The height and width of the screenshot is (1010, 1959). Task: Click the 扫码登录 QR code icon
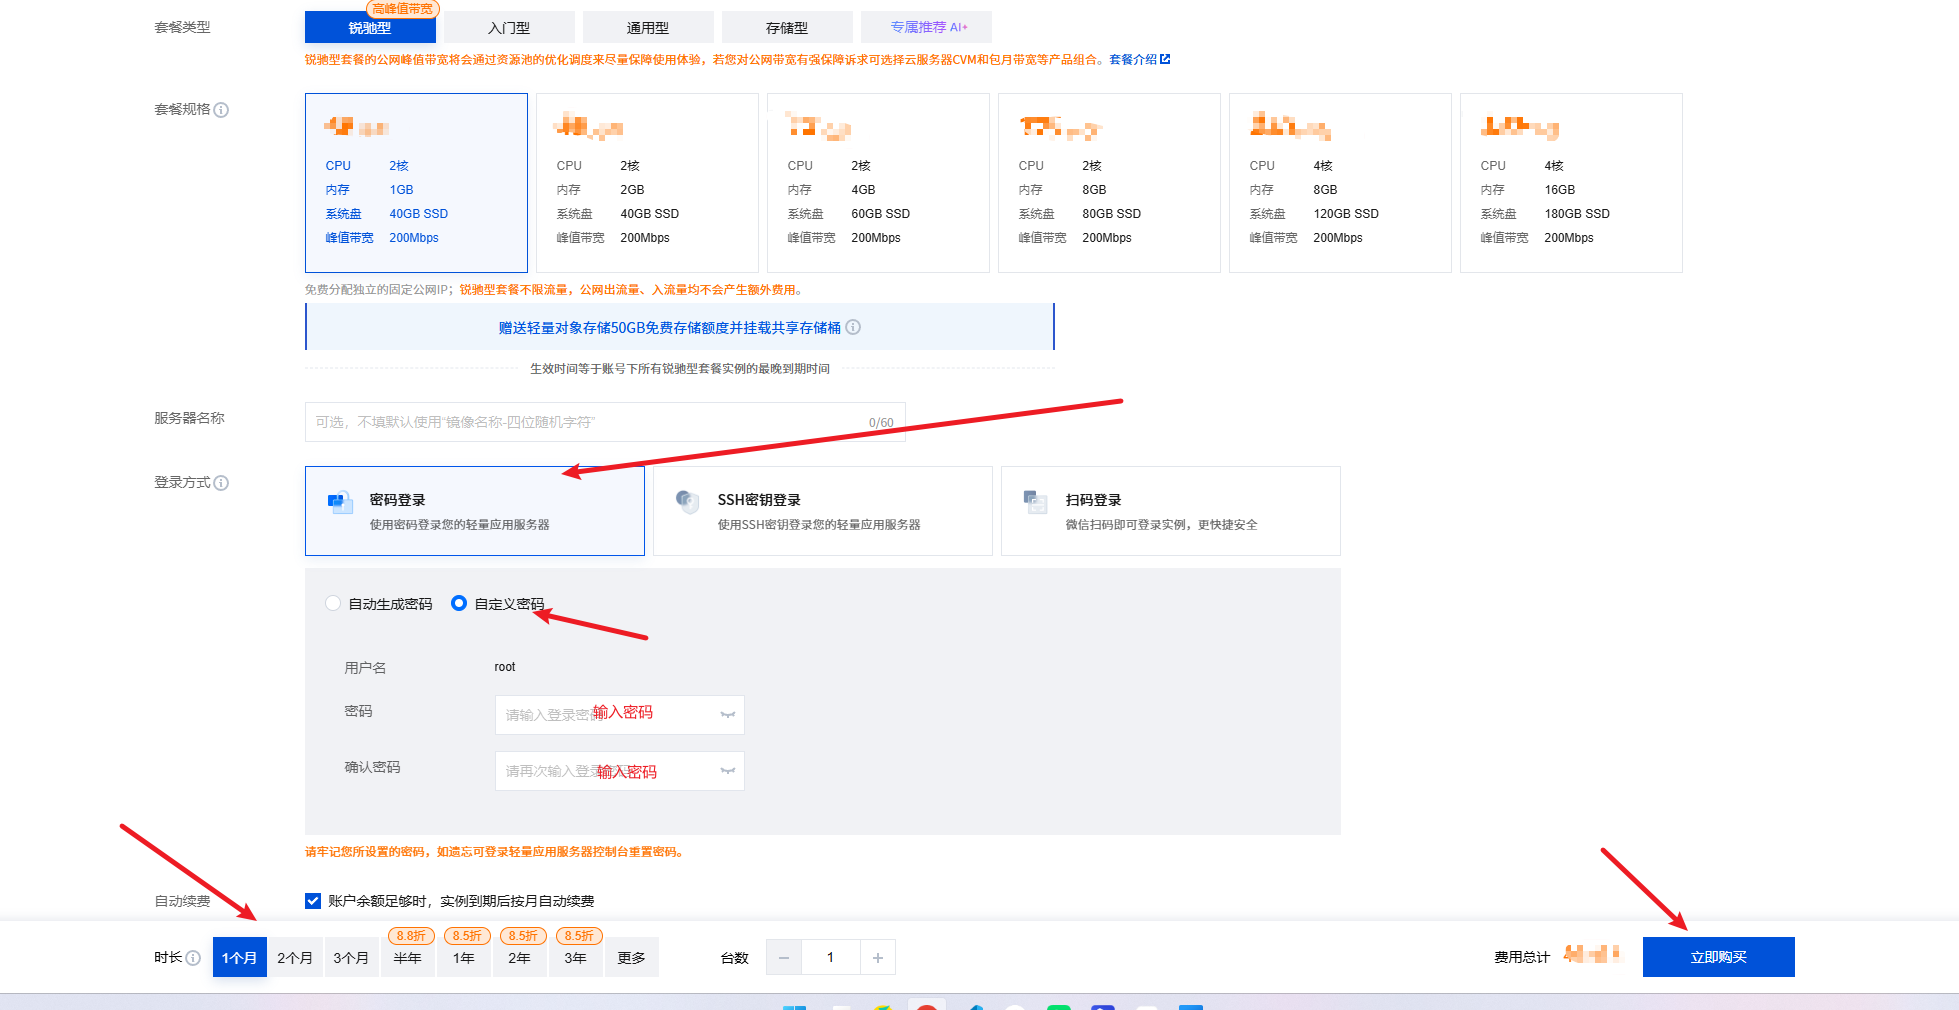click(x=1036, y=503)
